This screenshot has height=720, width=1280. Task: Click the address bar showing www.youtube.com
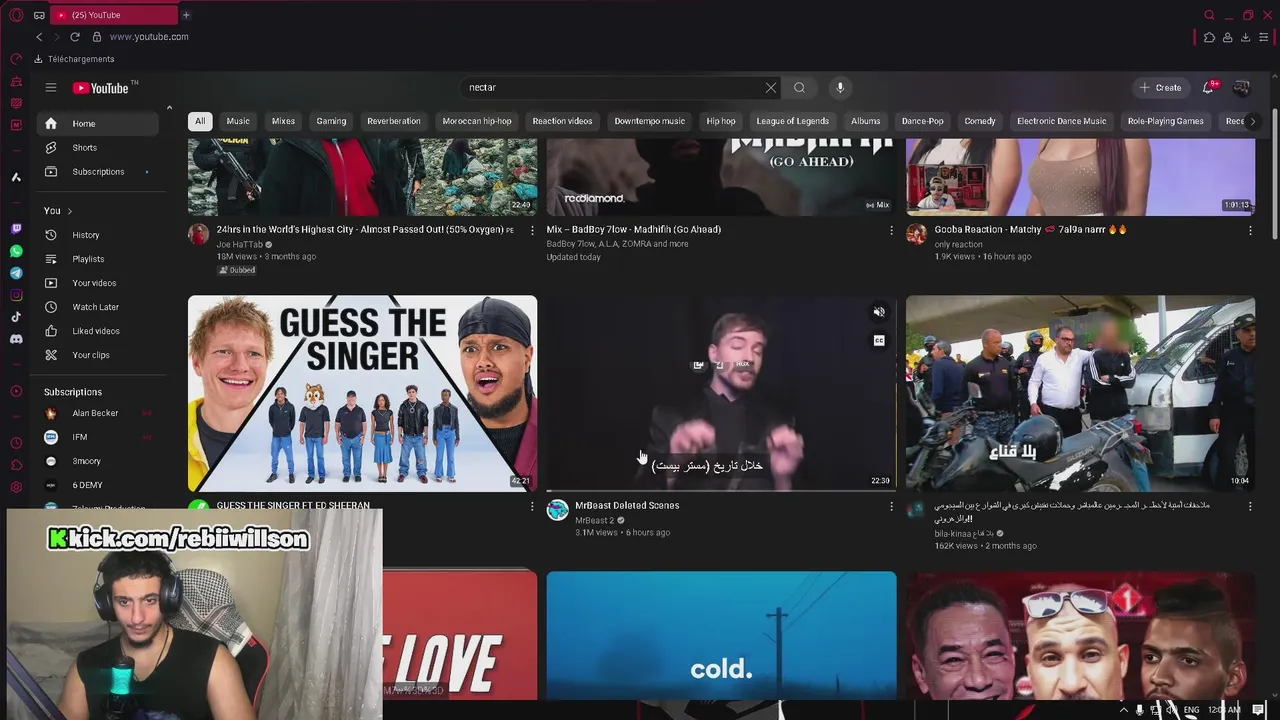coord(149,37)
